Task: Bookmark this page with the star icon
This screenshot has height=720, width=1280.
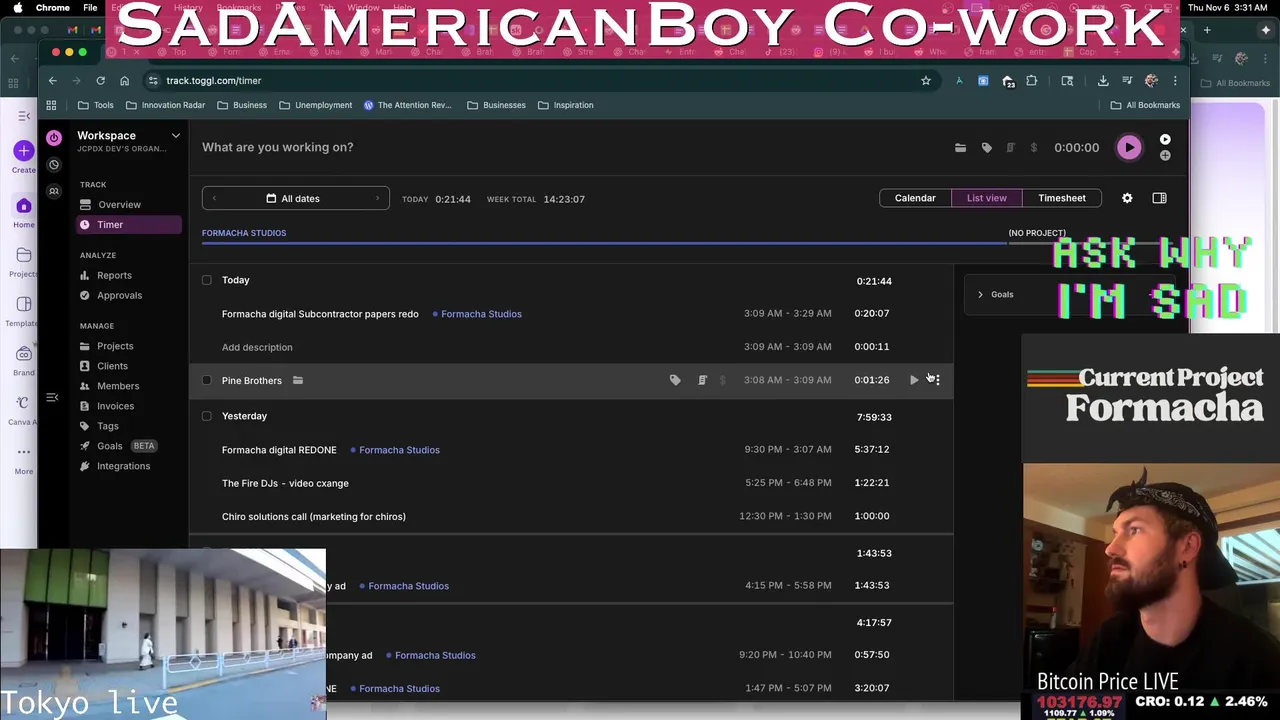Action: click(926, 81)
